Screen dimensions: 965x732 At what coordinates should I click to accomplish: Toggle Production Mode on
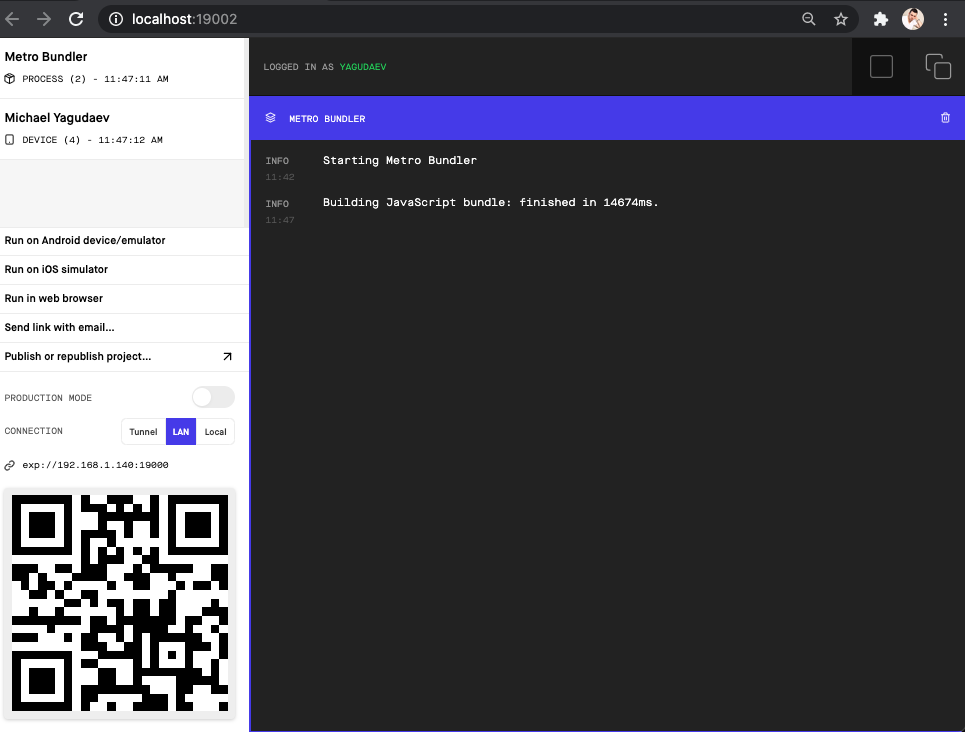(212, 397)
